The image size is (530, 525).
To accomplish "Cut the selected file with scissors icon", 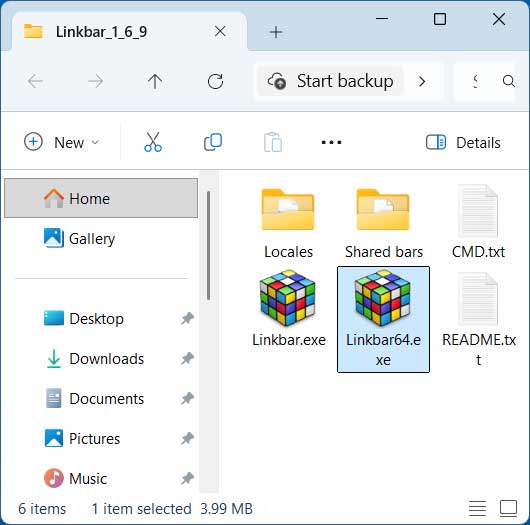I will point(153,142).
